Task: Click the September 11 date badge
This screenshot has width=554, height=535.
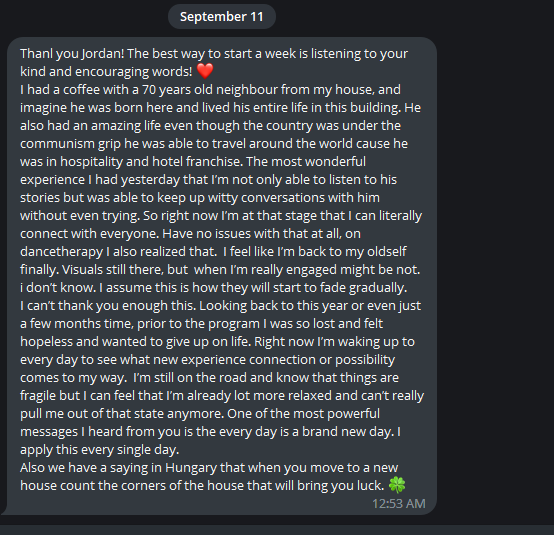Action: click(222, 17)
